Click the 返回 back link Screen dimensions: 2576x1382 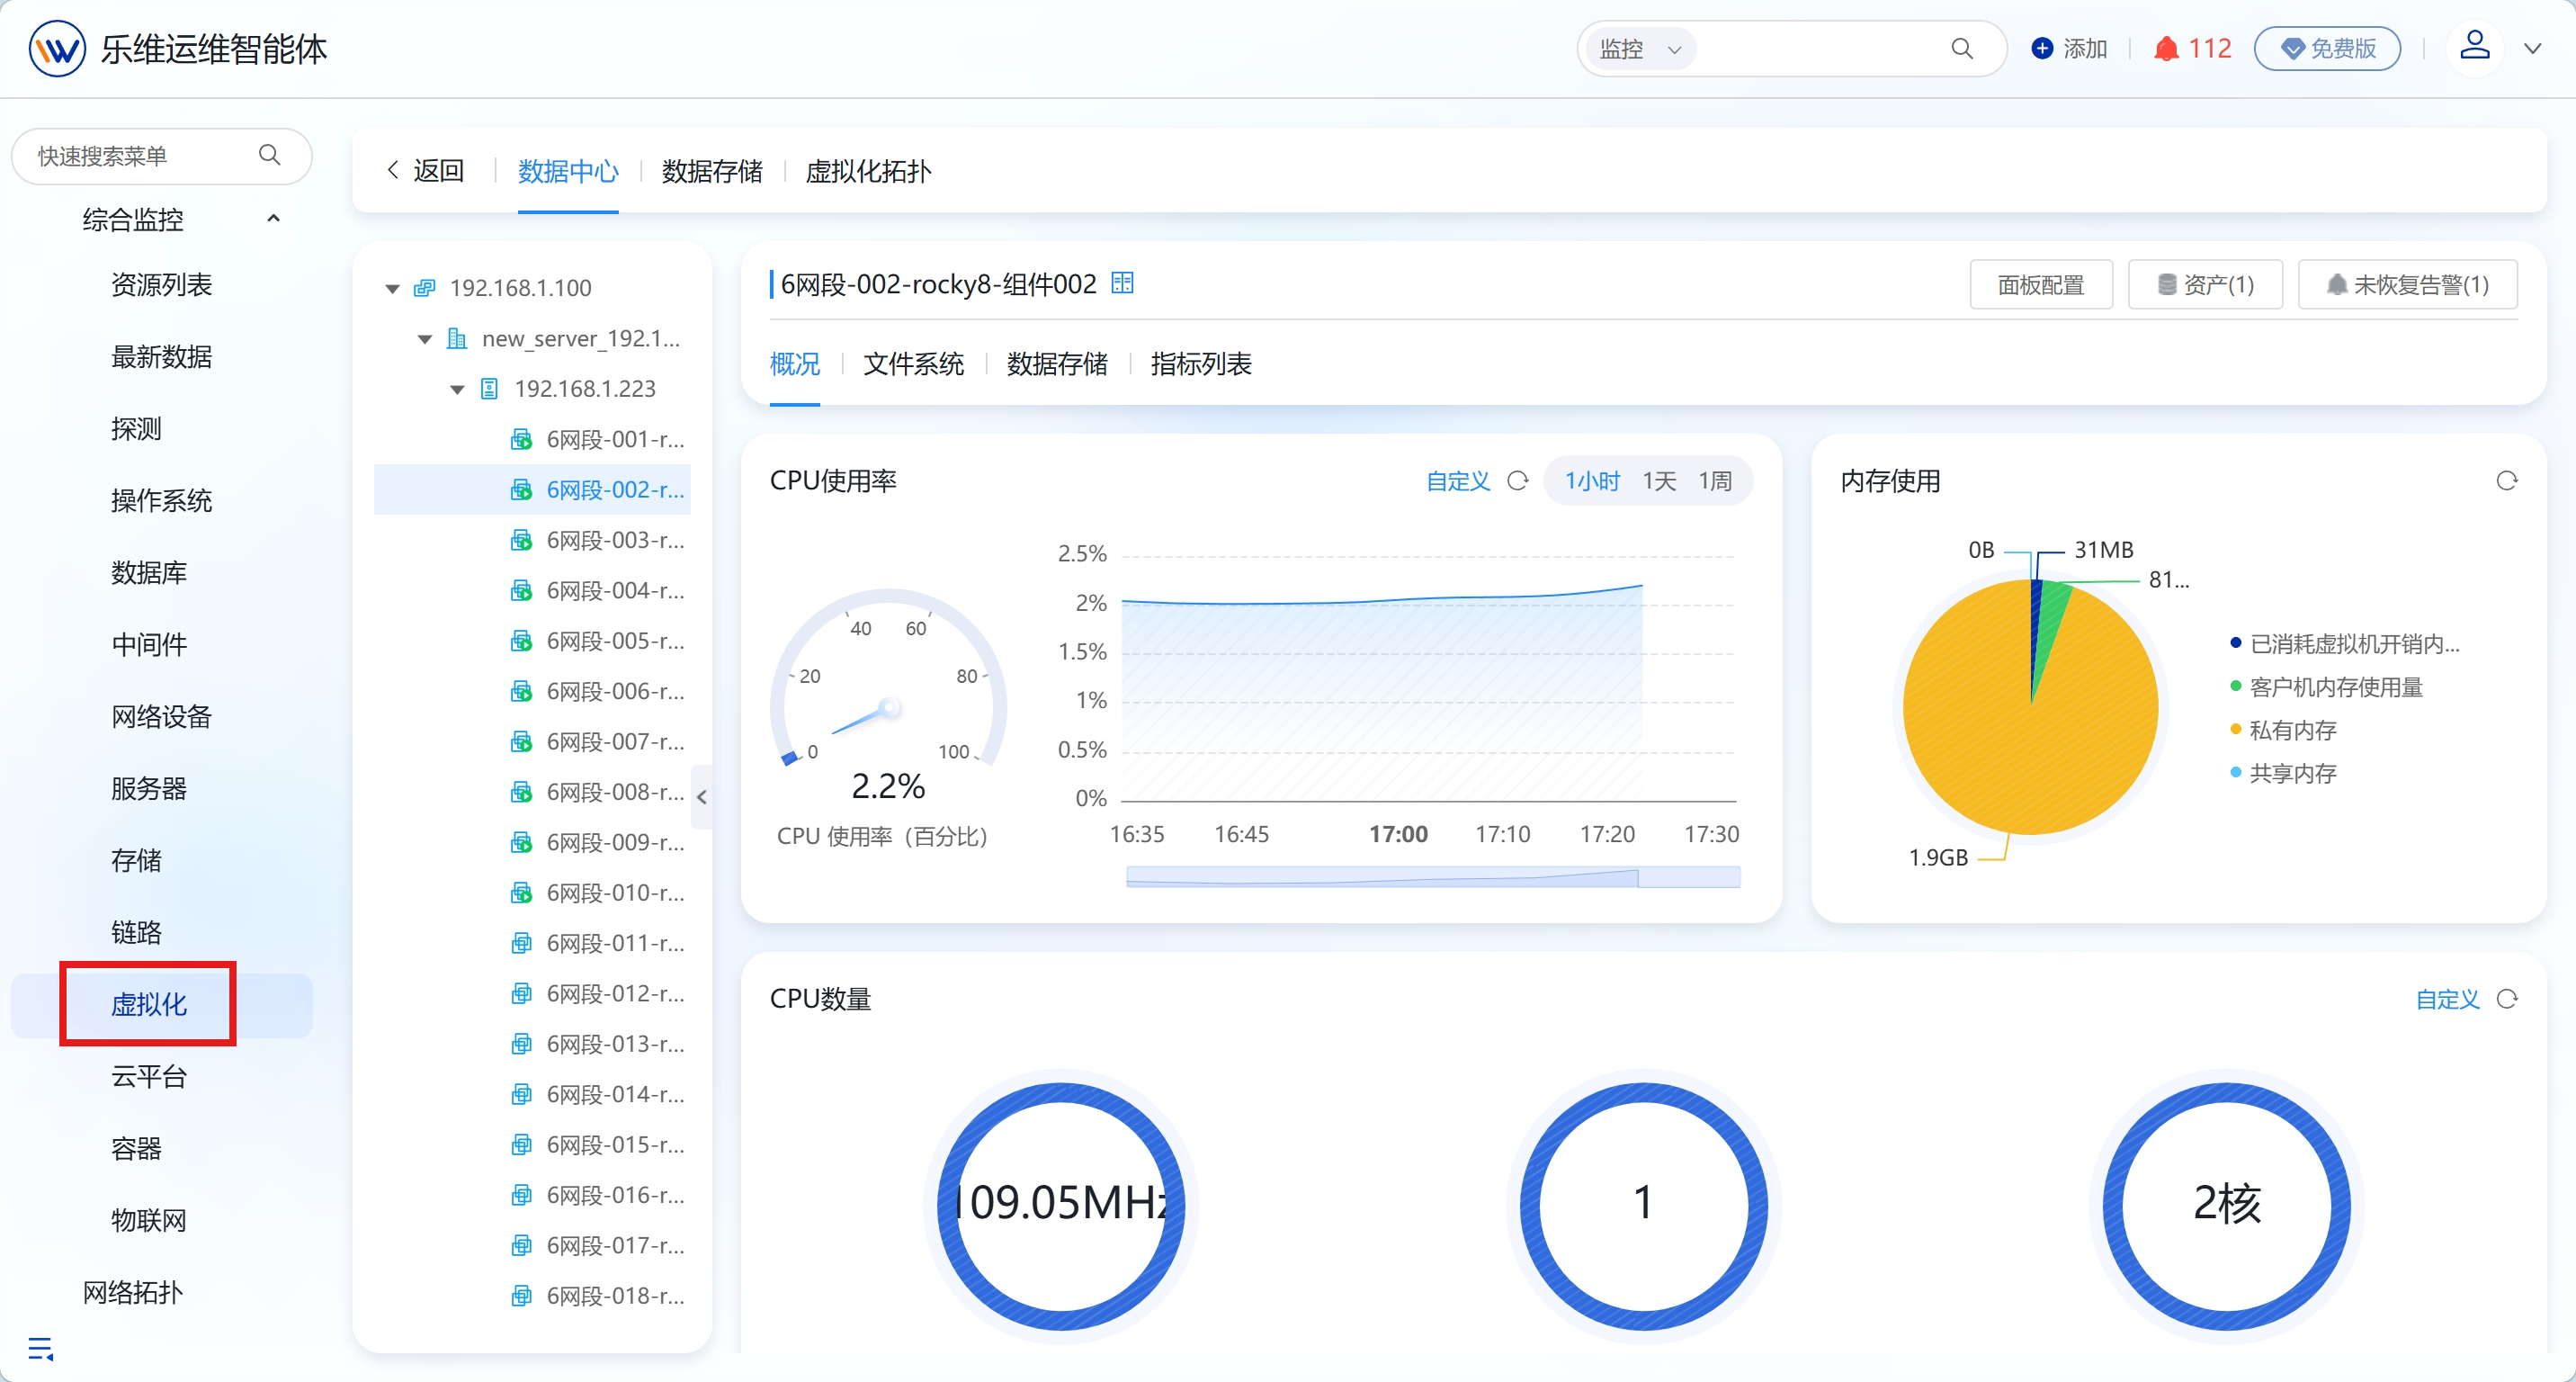click(x=425, y=171)
